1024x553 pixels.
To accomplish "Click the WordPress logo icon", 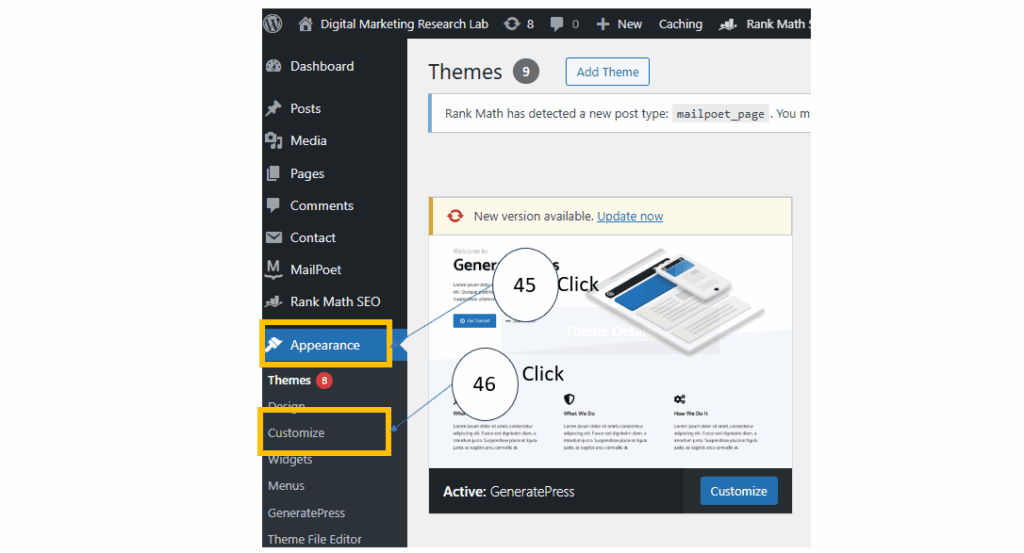I will [x=274, y=23].
